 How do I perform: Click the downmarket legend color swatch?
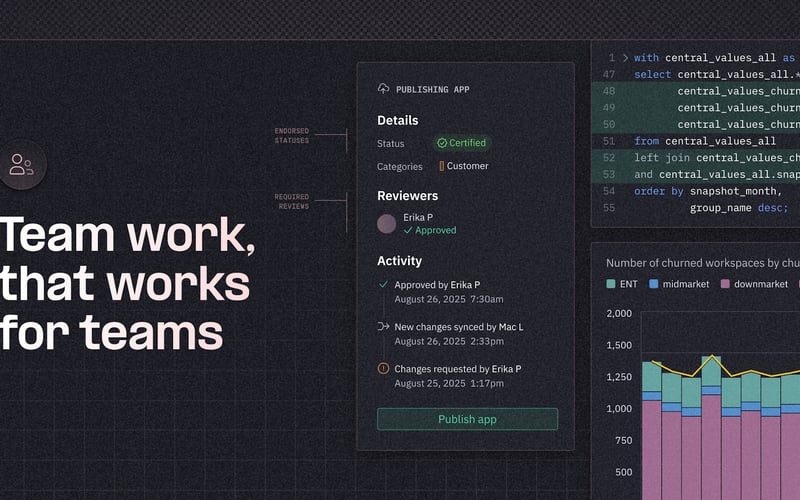click(x=725, y=284)
